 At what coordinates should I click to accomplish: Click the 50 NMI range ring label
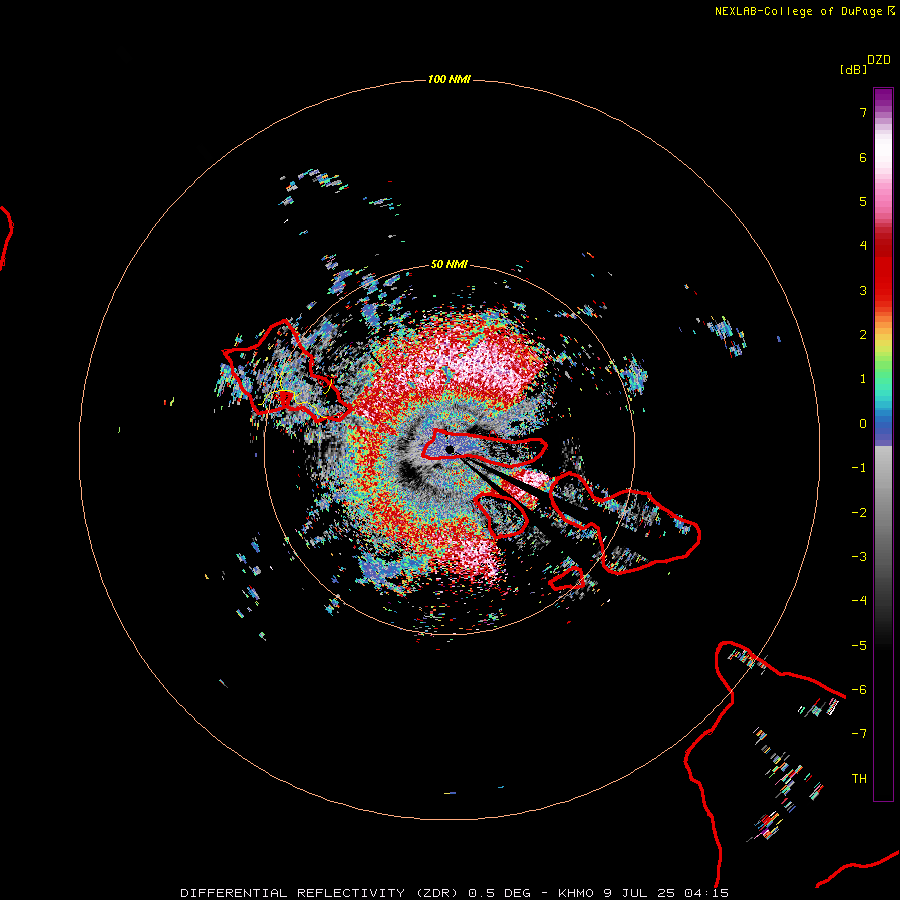click(x=449, y=264)
